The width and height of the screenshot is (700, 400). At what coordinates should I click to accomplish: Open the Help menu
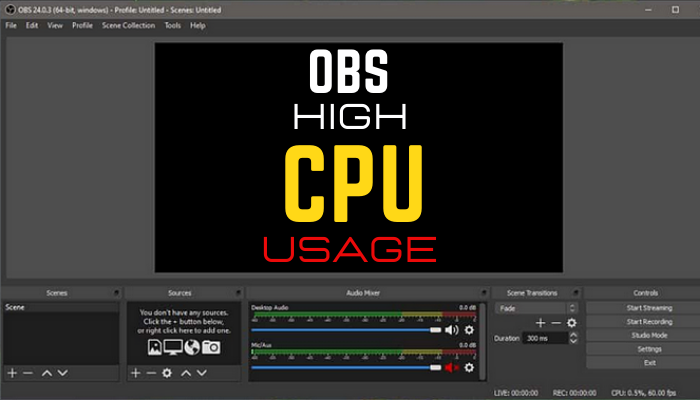point(198,25)
